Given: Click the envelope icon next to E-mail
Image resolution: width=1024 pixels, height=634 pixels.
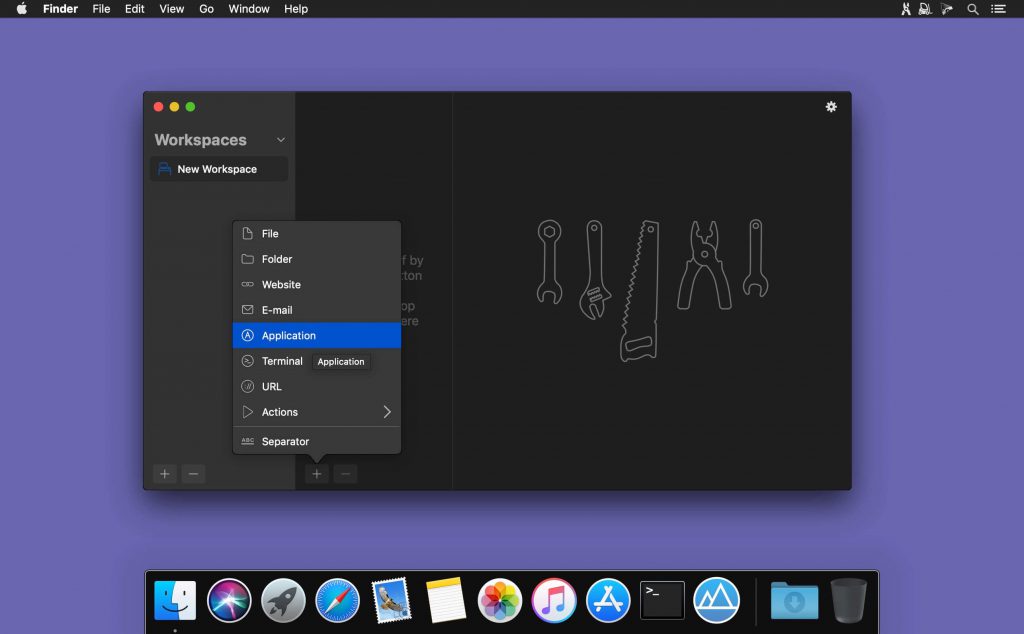Looking at the screenshot, I should [x=247, y=309].
